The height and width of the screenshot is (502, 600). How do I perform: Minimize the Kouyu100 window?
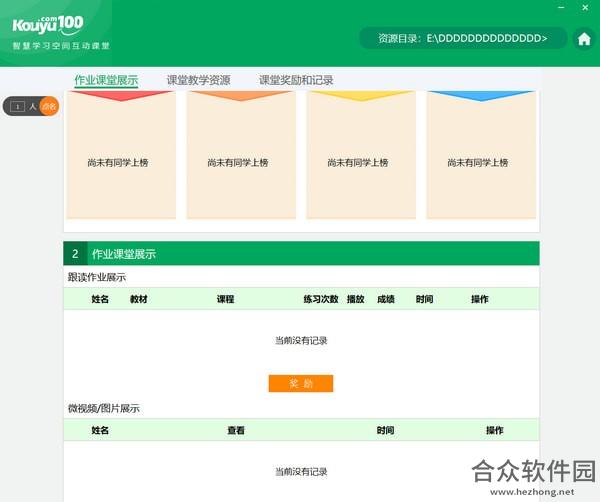561,7
